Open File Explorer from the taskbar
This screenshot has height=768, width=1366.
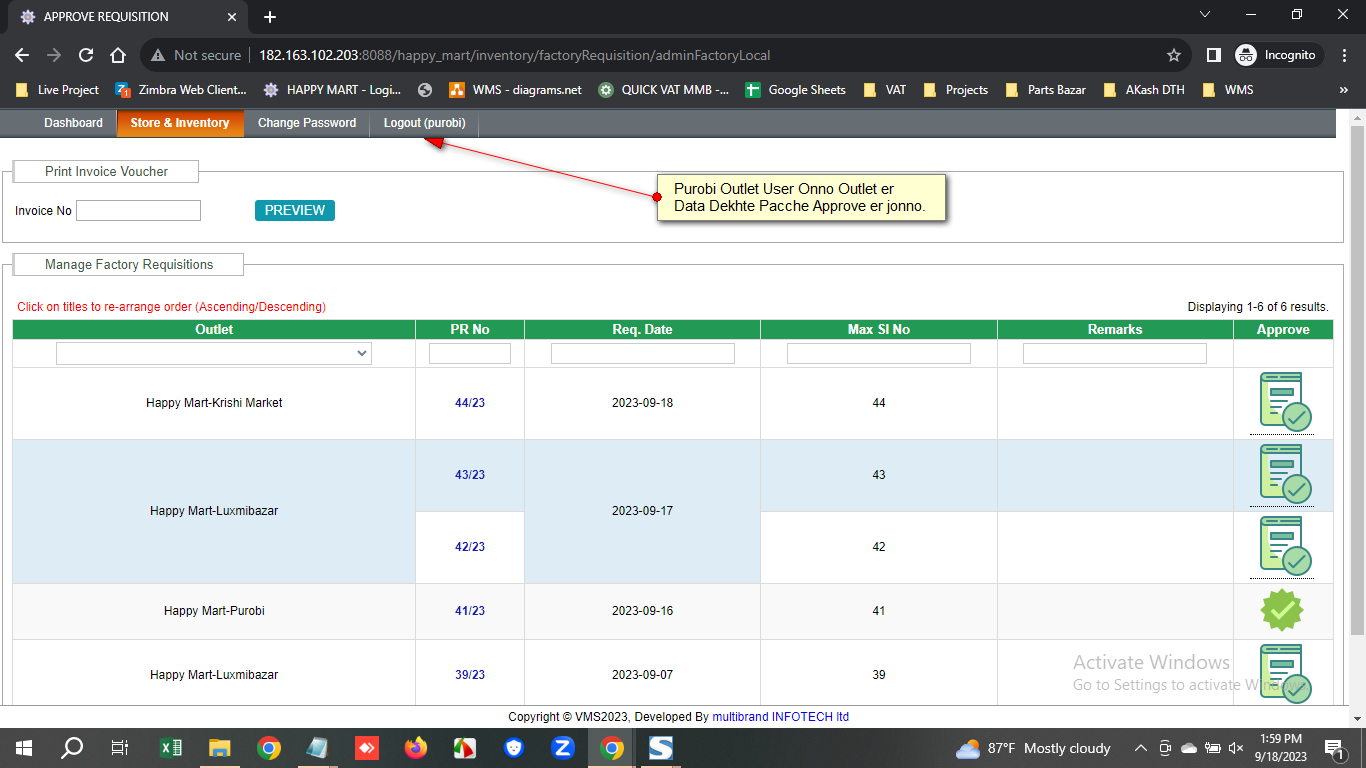[220, 748]
